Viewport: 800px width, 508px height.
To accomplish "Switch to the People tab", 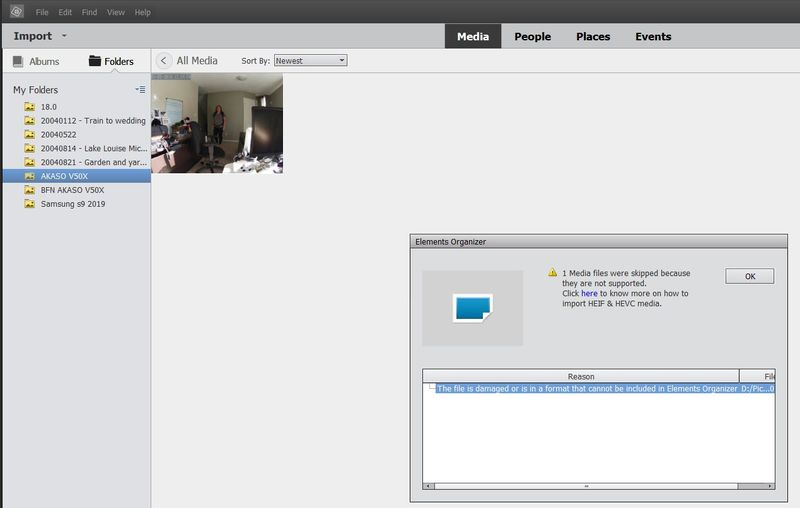I will (x=532, y=37).
